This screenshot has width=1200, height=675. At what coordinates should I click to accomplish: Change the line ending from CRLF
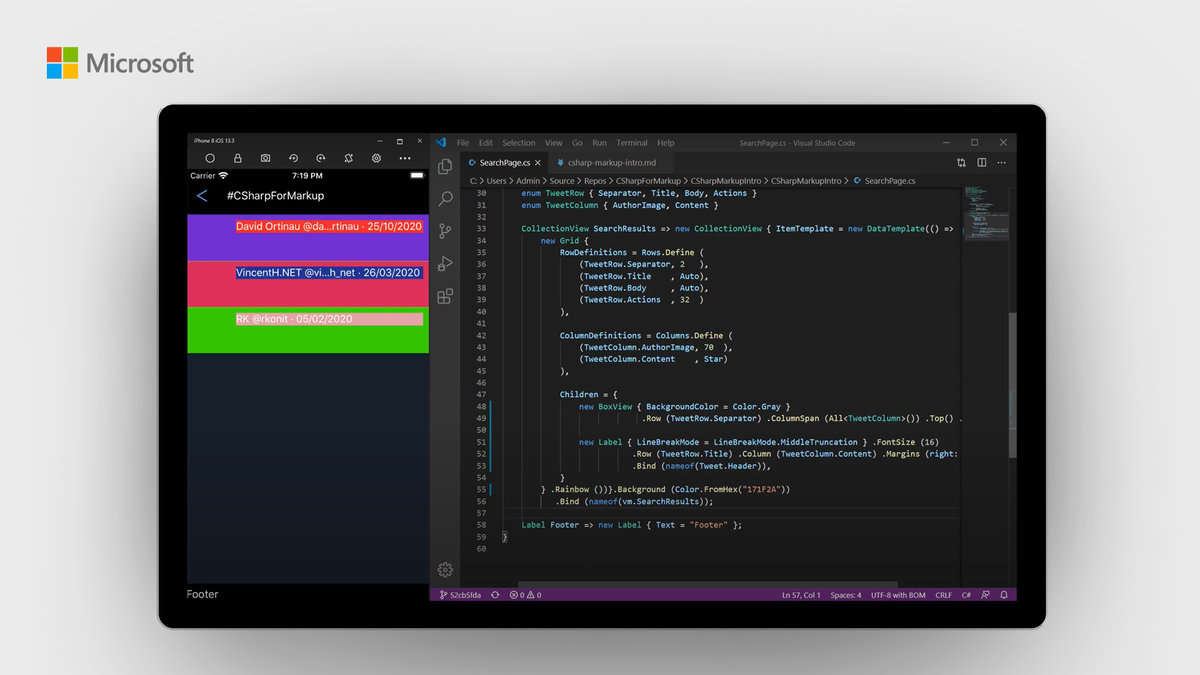(x=943, y=594)
